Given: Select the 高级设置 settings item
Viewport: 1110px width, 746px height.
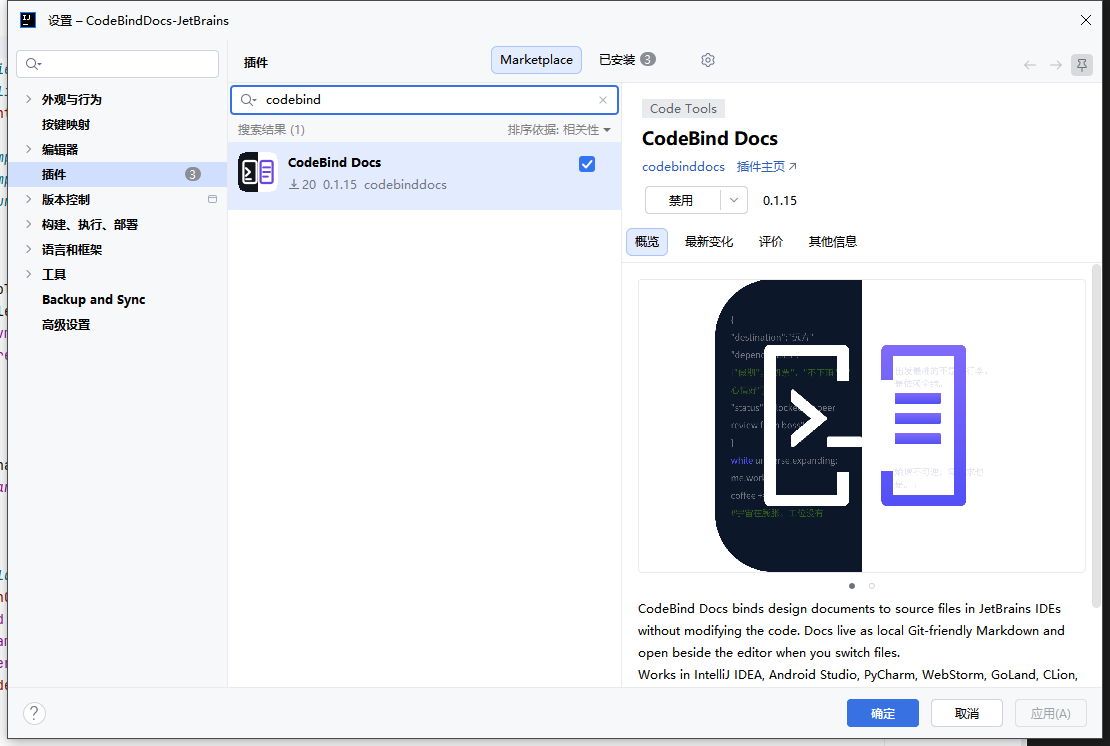Looking at the screenshot, I should (66, 325).
